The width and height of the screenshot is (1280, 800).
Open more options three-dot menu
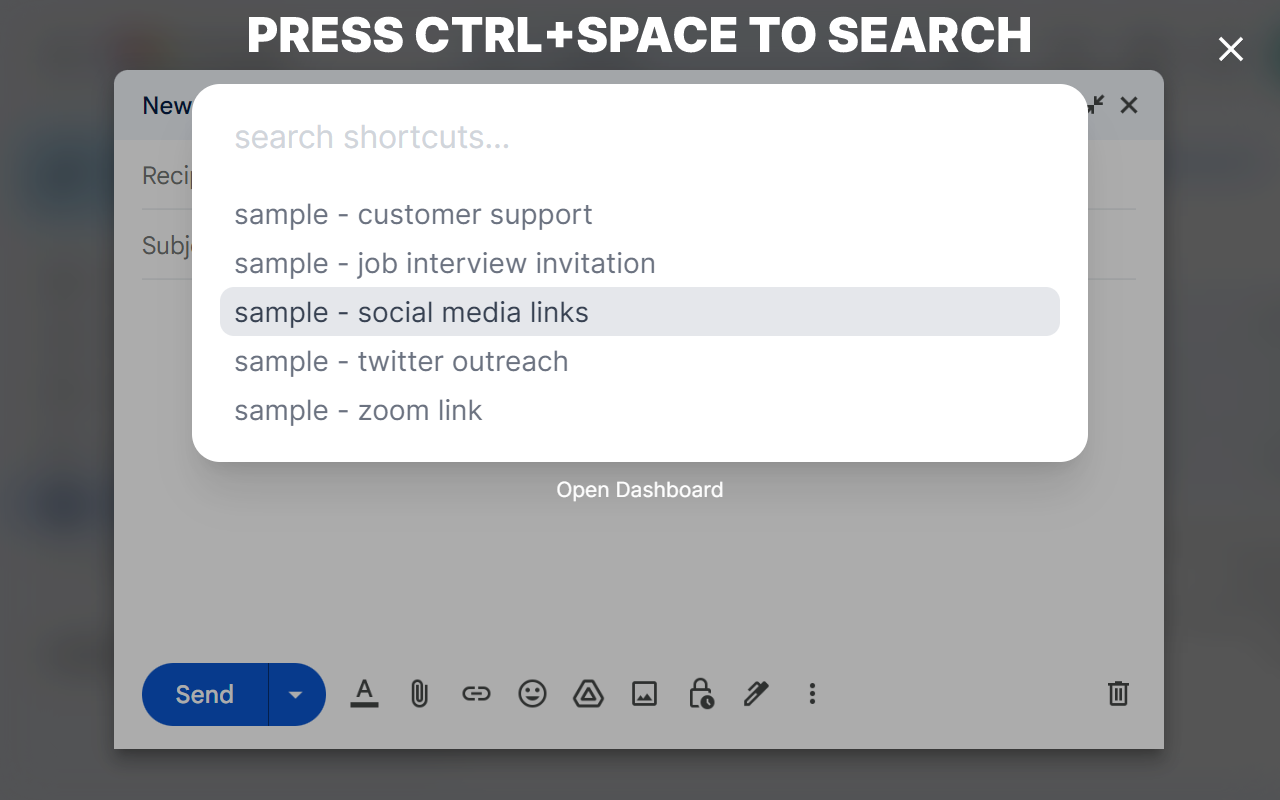pyautogui.click(x=812, y=693)
